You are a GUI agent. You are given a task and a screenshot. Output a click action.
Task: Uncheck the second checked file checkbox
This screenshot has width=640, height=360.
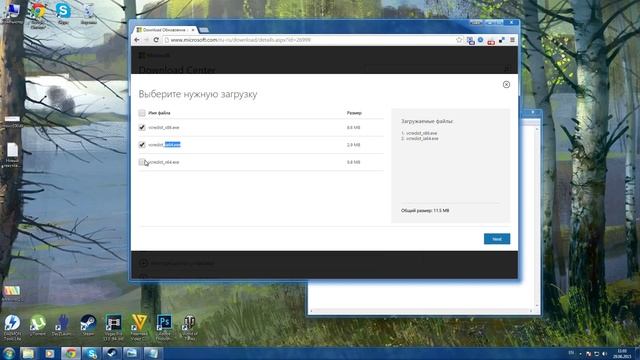[142, 144]
